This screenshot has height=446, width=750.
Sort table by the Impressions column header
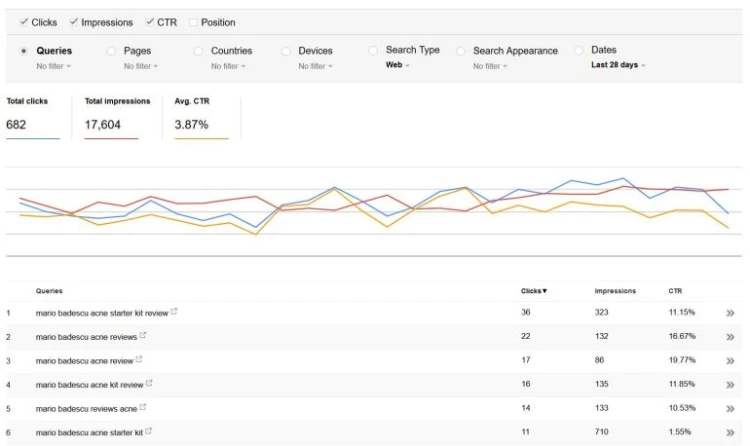[615, 291]
